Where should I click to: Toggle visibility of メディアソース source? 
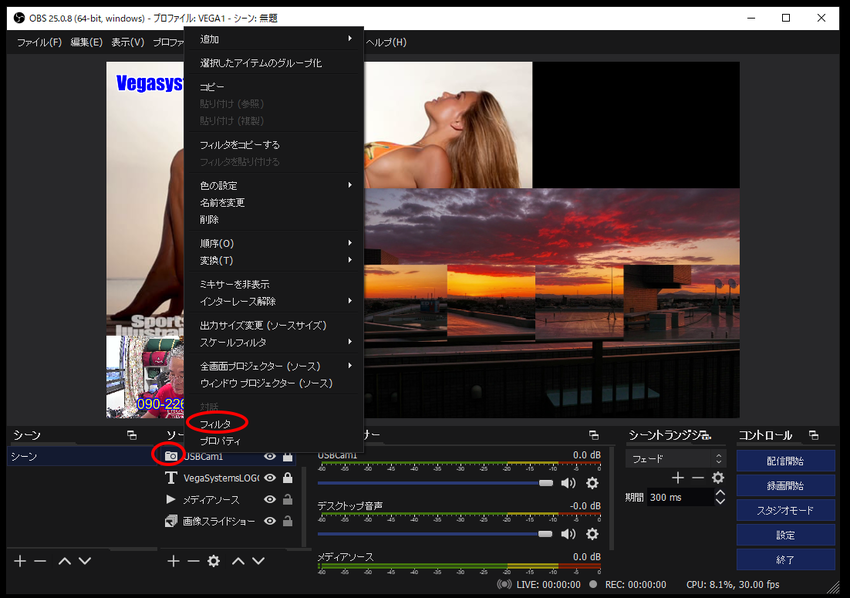[269, 499]
